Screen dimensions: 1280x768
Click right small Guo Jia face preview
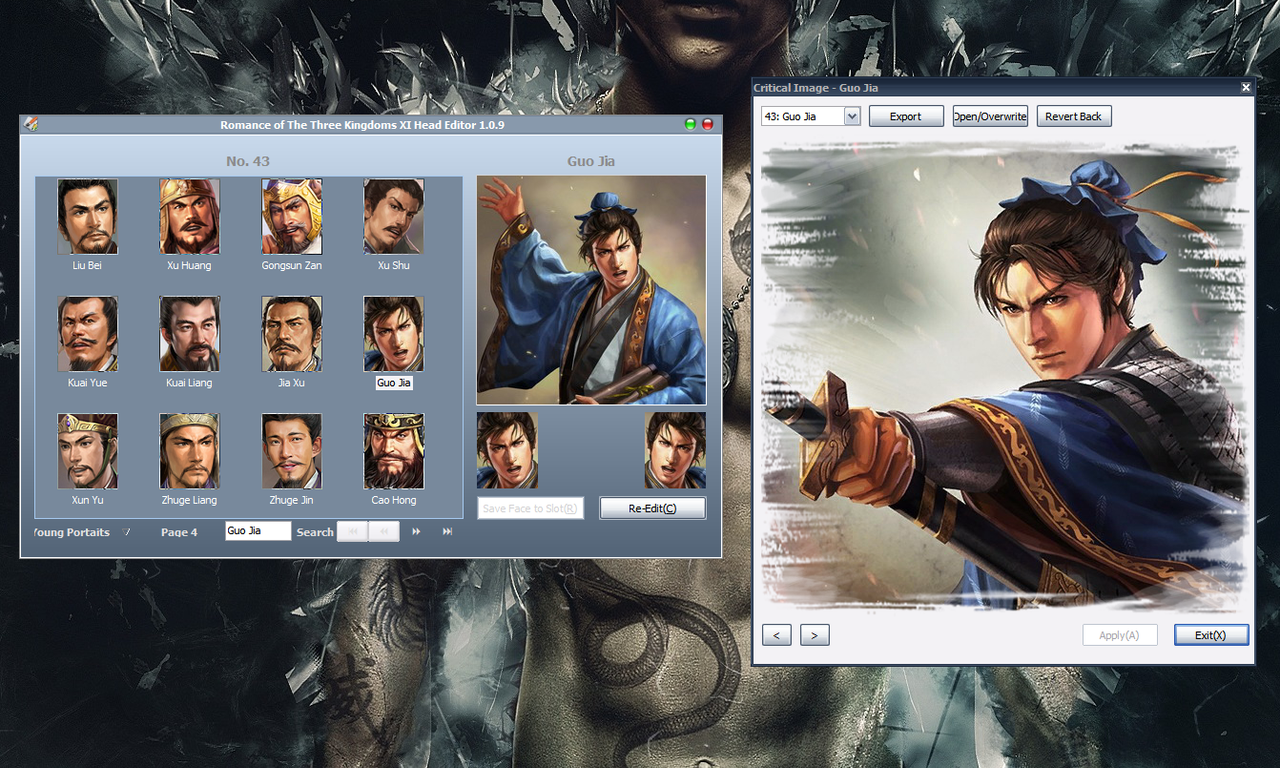[x=675, y=450]
